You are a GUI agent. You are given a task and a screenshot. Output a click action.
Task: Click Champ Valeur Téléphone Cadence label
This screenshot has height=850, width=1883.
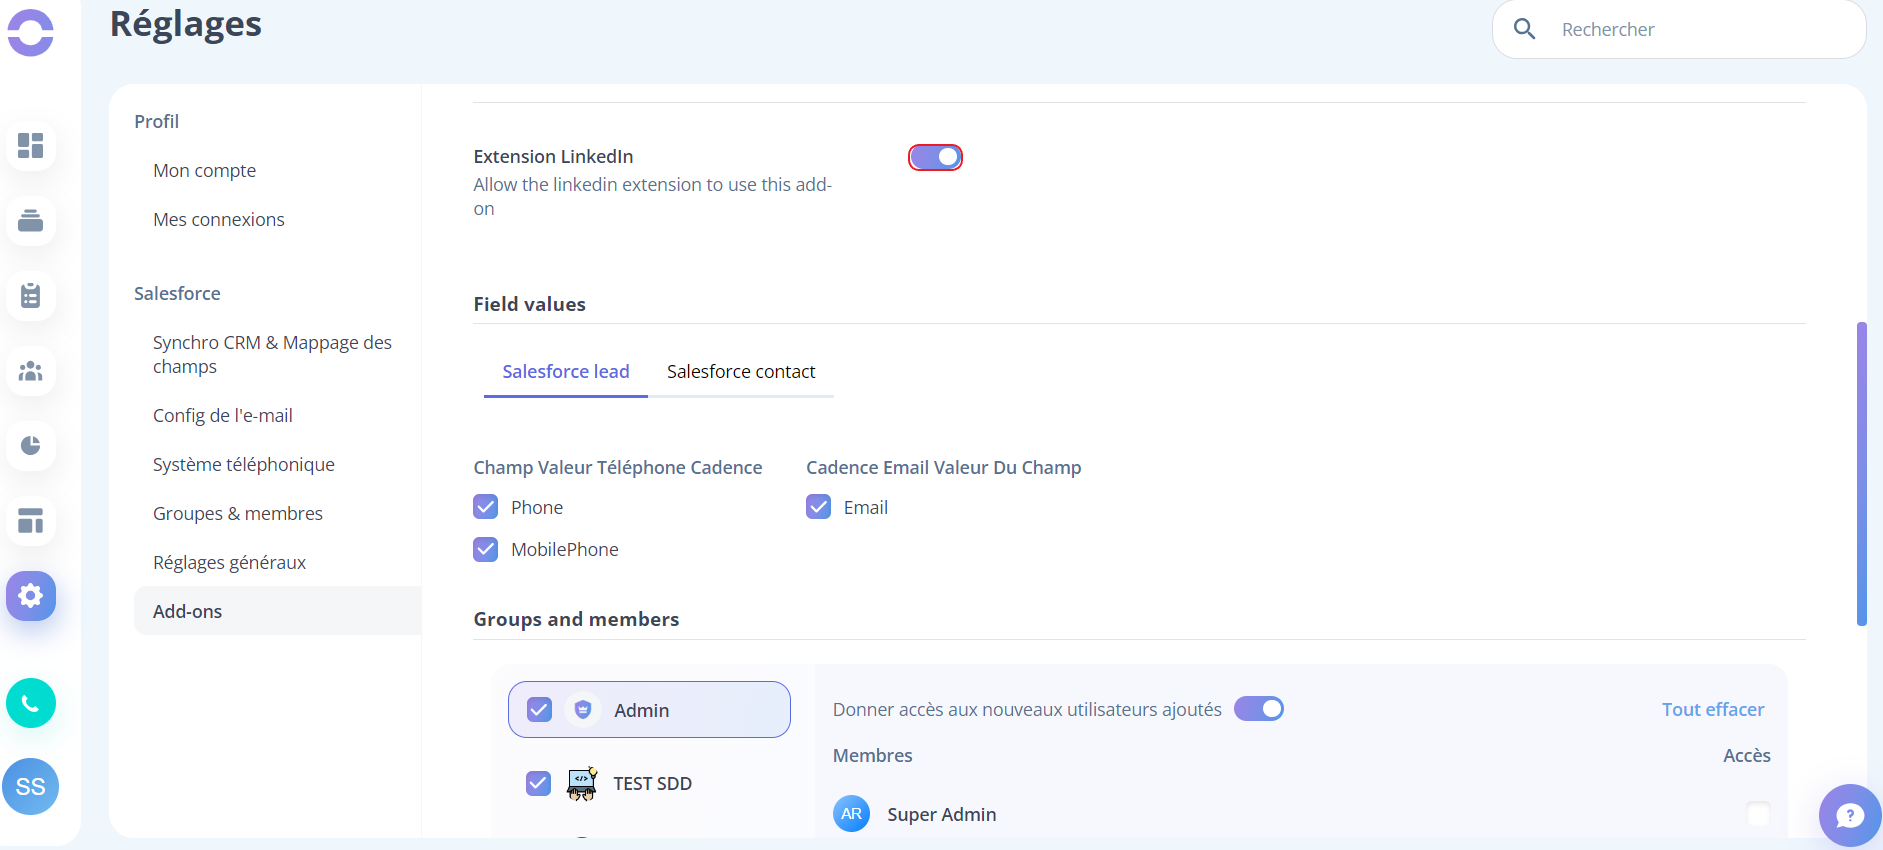(x=618, y=468)
